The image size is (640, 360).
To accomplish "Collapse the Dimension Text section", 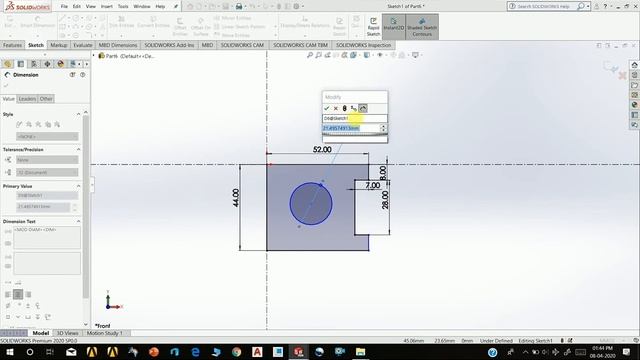I will [78, 221].
